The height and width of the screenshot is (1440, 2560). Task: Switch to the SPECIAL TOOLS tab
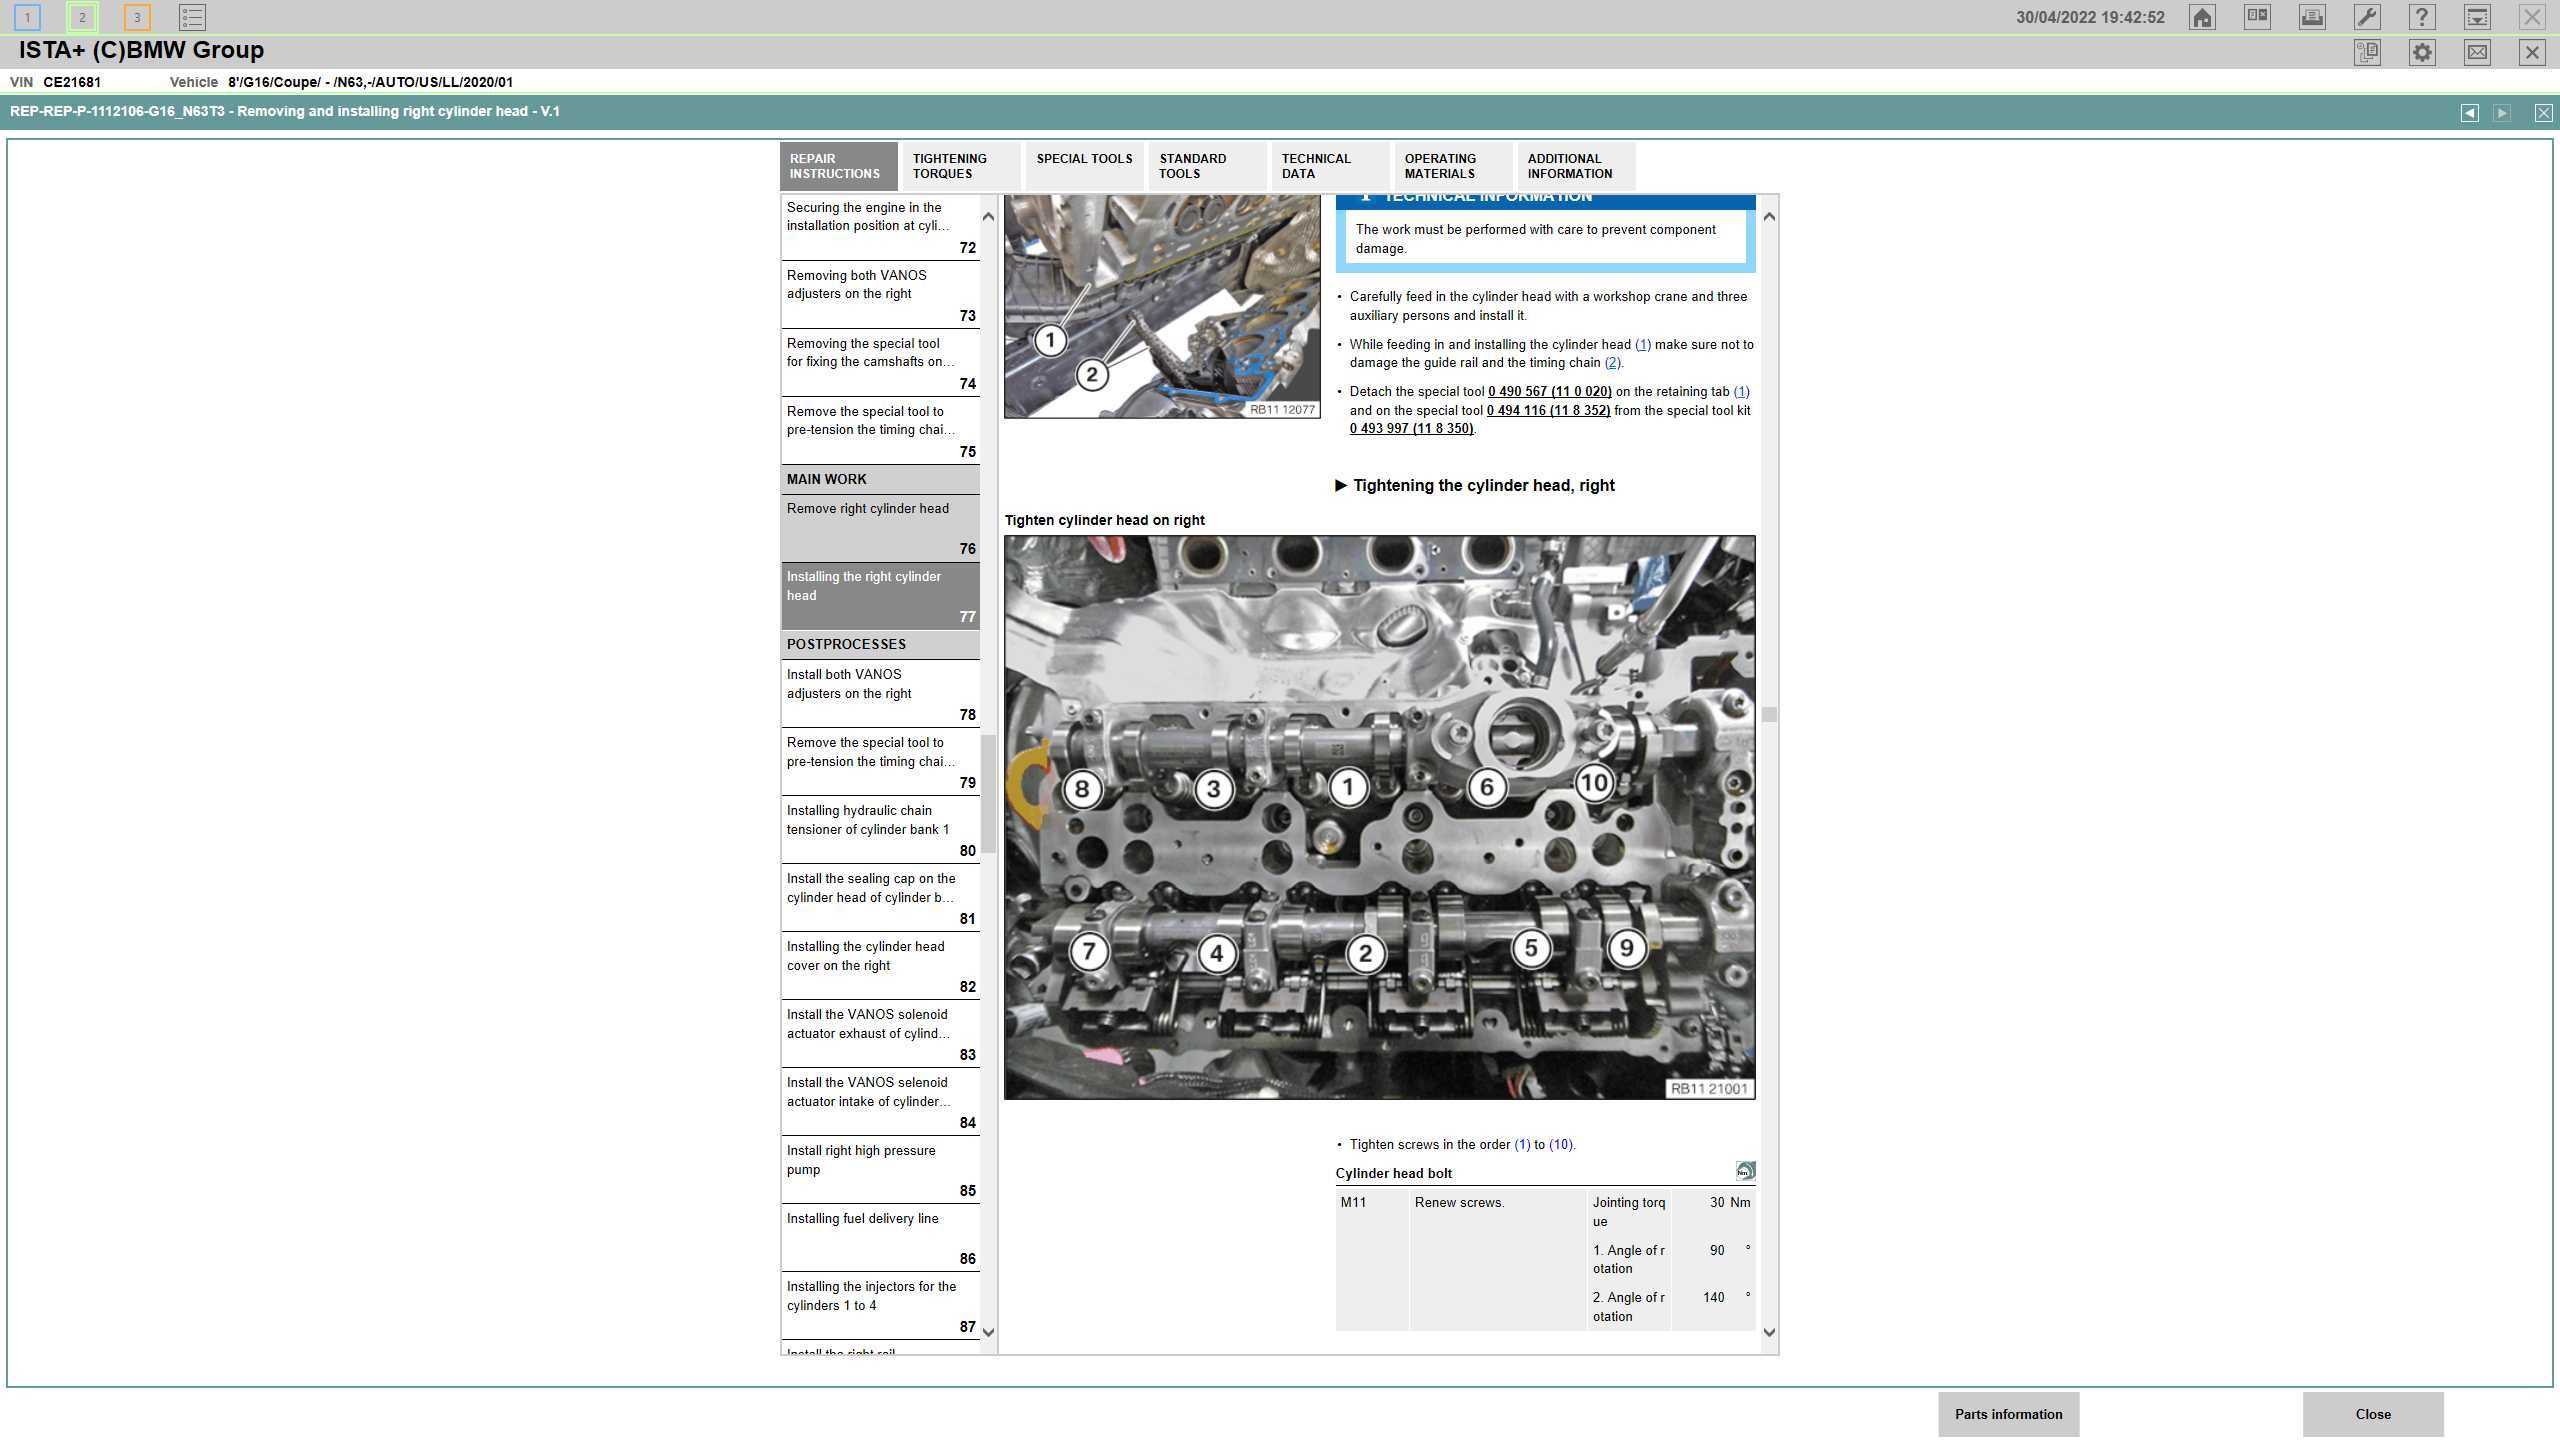click(x=1085, y=166)
